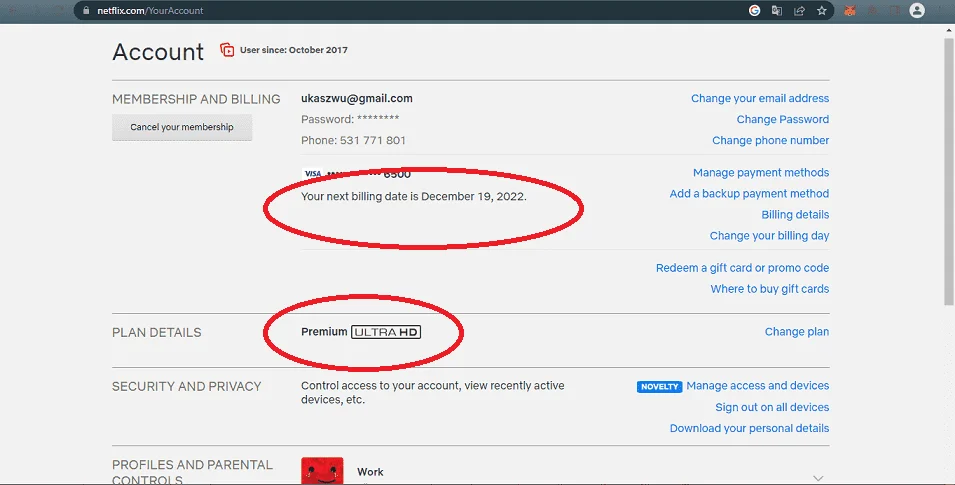The height and width of the screenshot is (485, 955).
Task: Open Change your email address link
Action: pyautogui.click(x=759, y=98)
